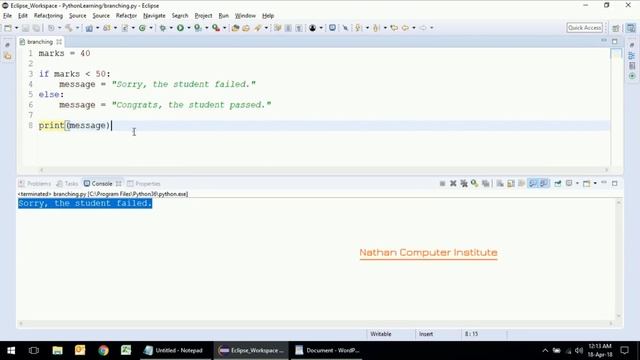Open the Edit menu
Screen dimensions: 640x360
pos(23,16)
